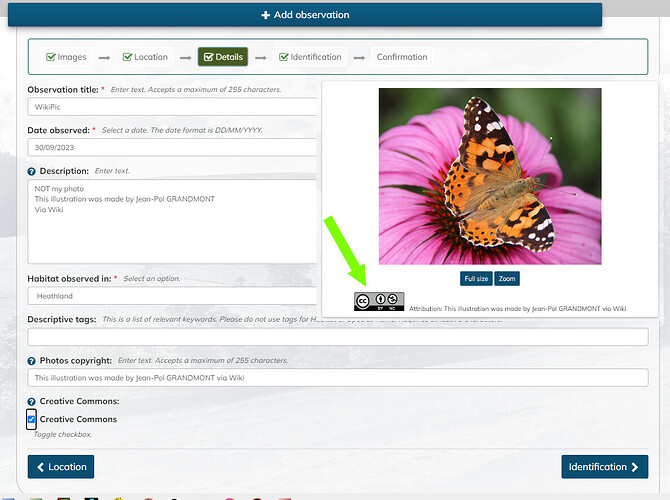Proceed with the Identification button

click(x=605, y=467)
